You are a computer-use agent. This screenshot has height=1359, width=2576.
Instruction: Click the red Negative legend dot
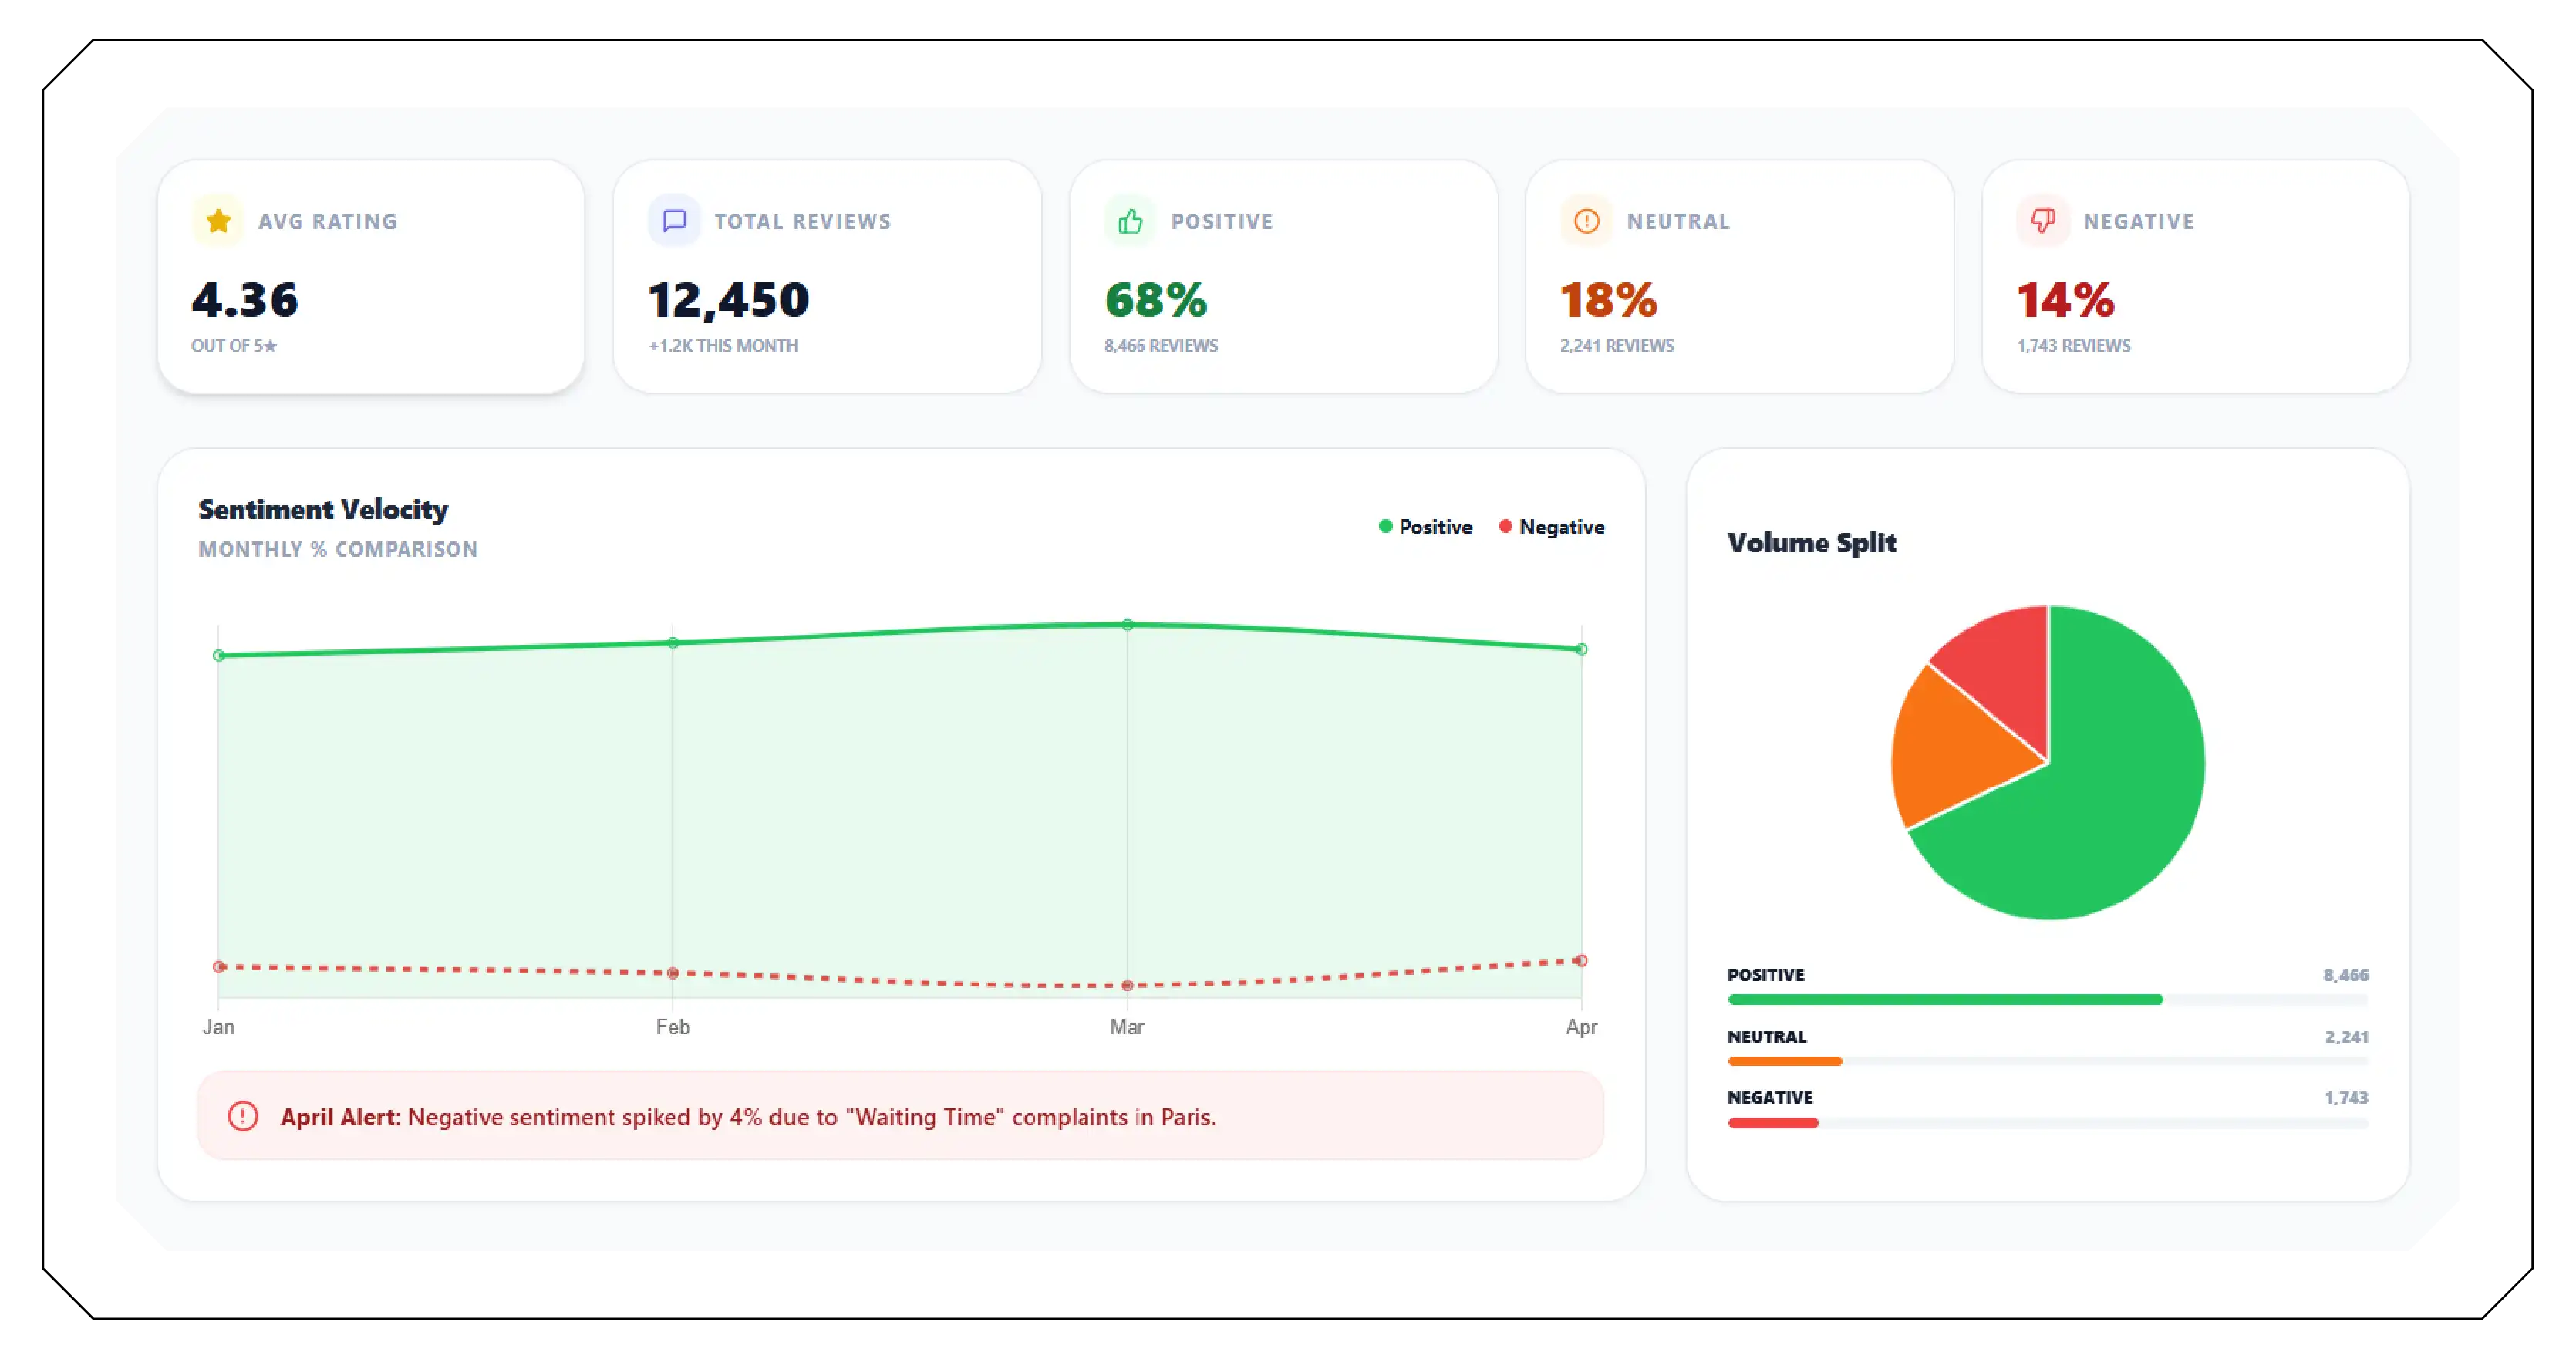click(1505, 527)
